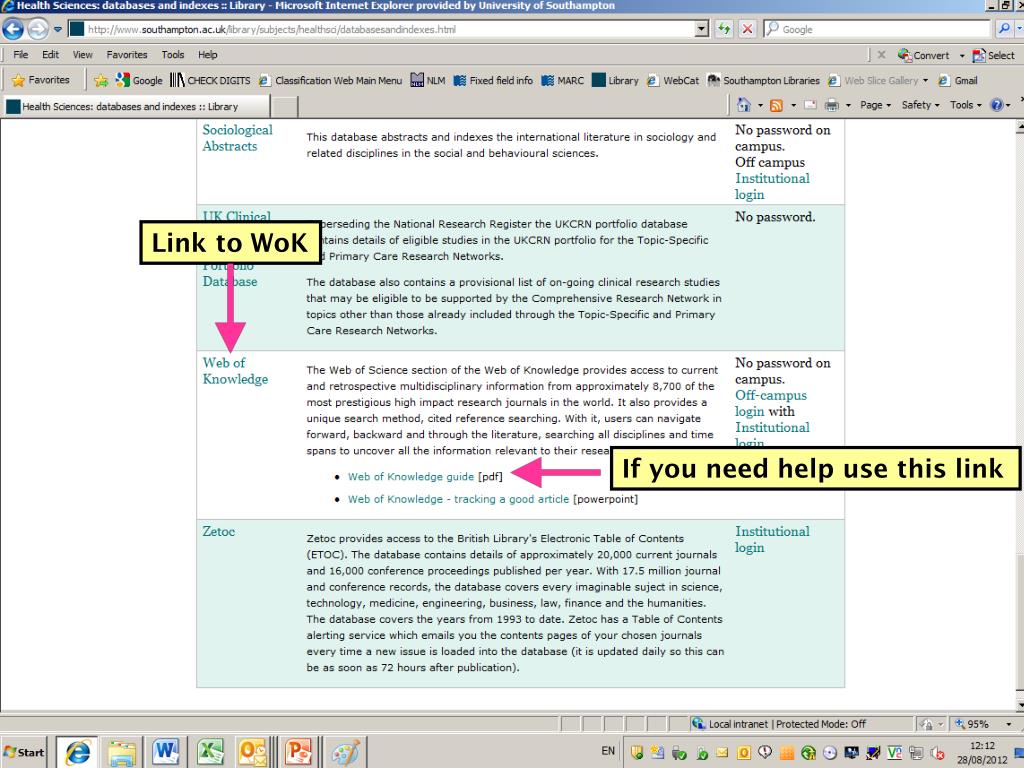The height and width of the screenshot is (768, 1024).
Task: Click the browser Forward arrow button
Action: [38, 29]
